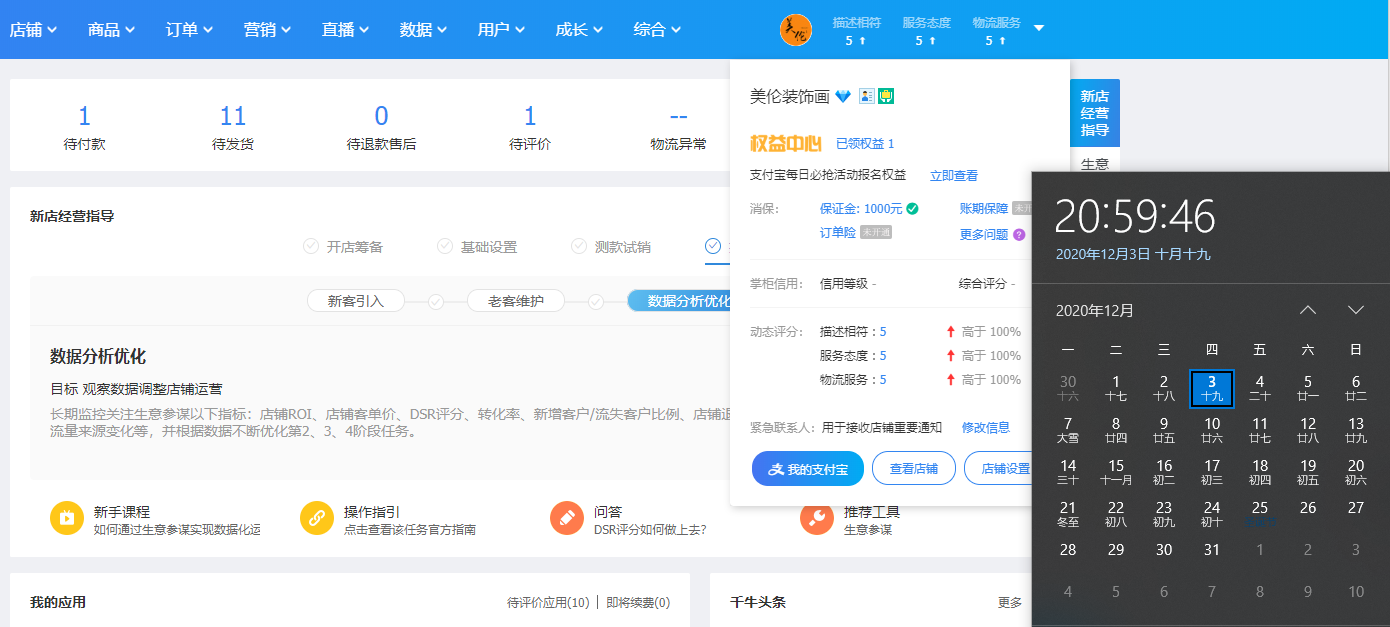The height and width of the screenshot is (627, 1390).
Task: Expand the 综合 menu
Action: coord(657,29)
